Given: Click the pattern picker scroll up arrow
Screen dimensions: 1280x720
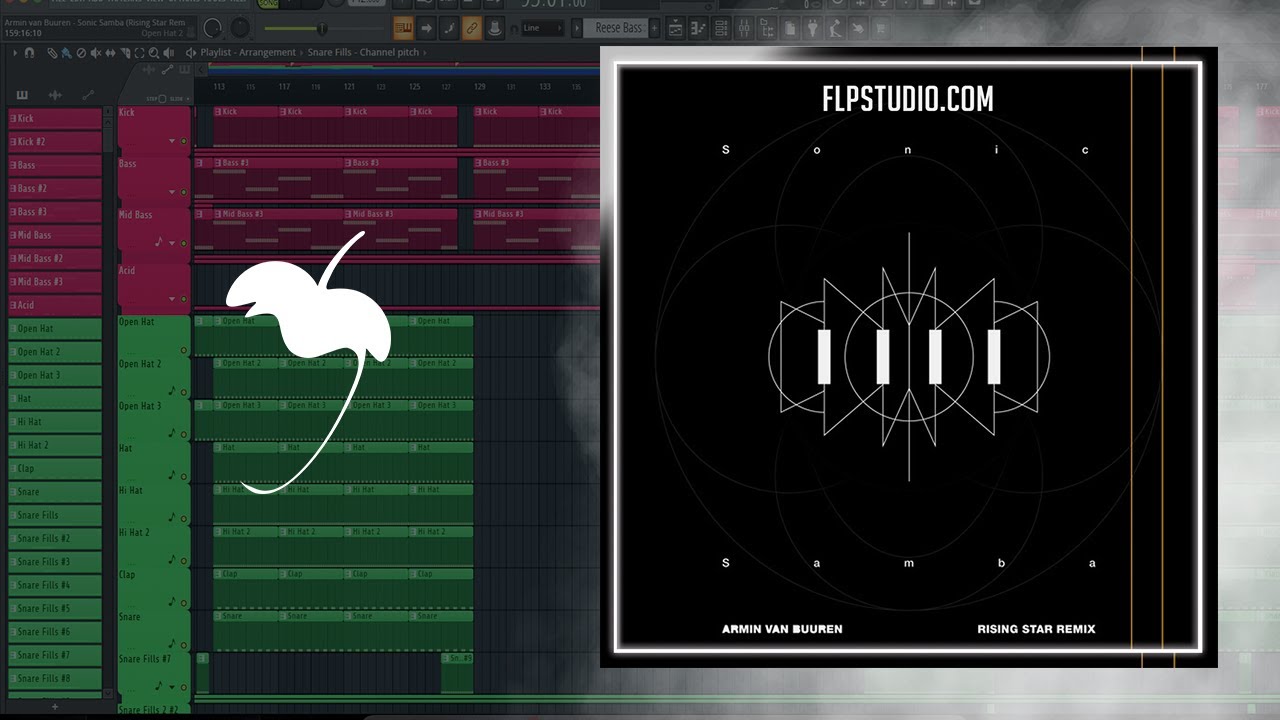Looking at the screenshot, I should tap(108, 122).
